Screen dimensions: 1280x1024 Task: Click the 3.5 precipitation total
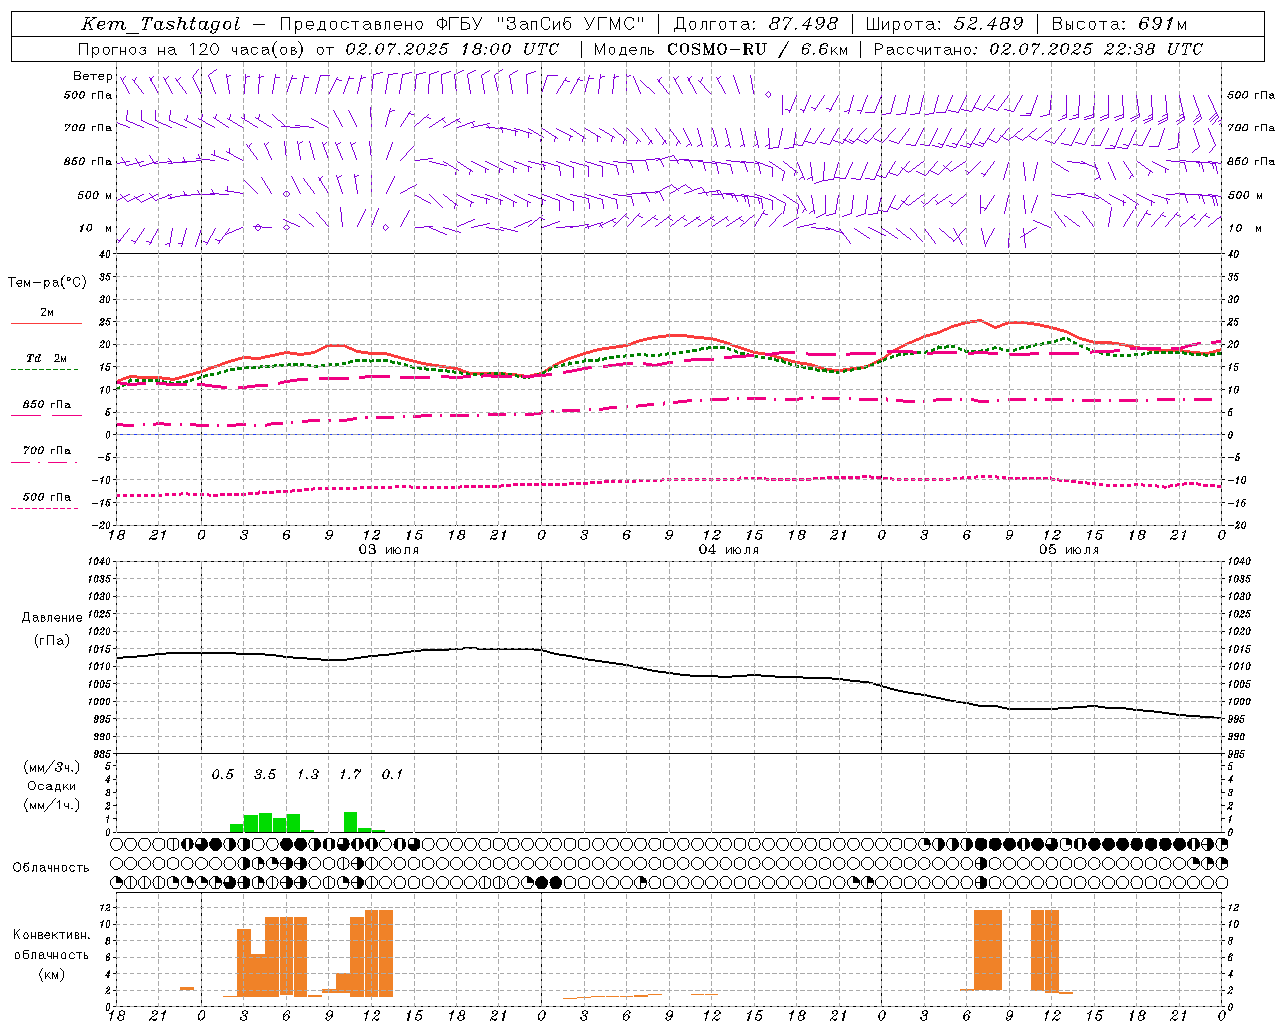(x=265, y=774)
